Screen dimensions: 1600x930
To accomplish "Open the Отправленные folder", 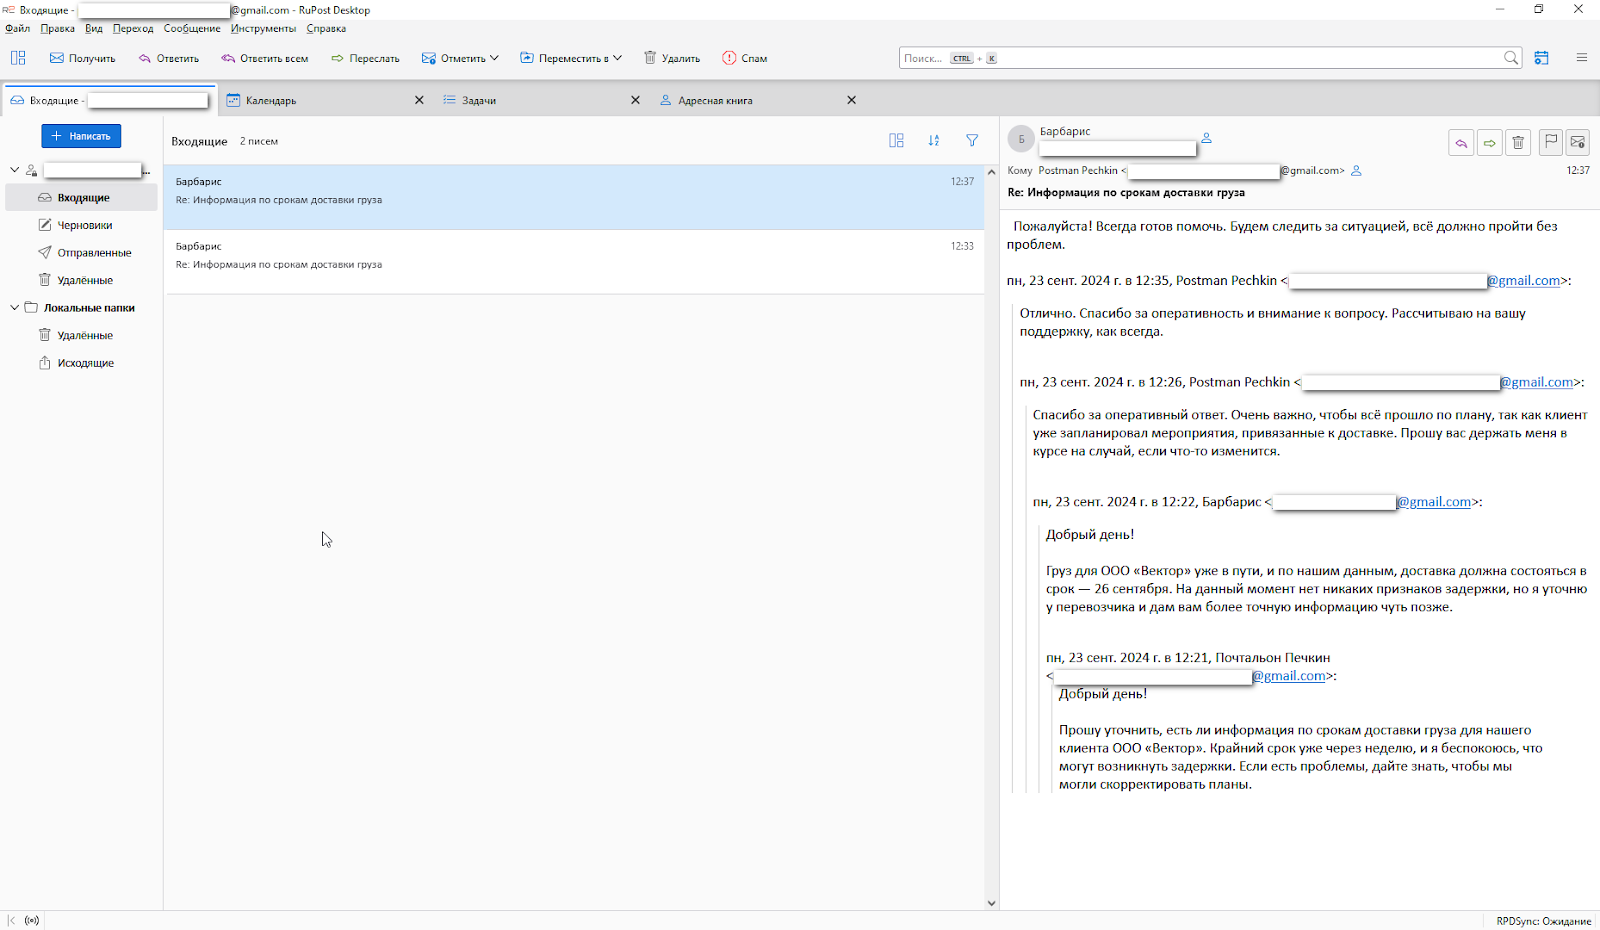I will click(x=81, y=253).
